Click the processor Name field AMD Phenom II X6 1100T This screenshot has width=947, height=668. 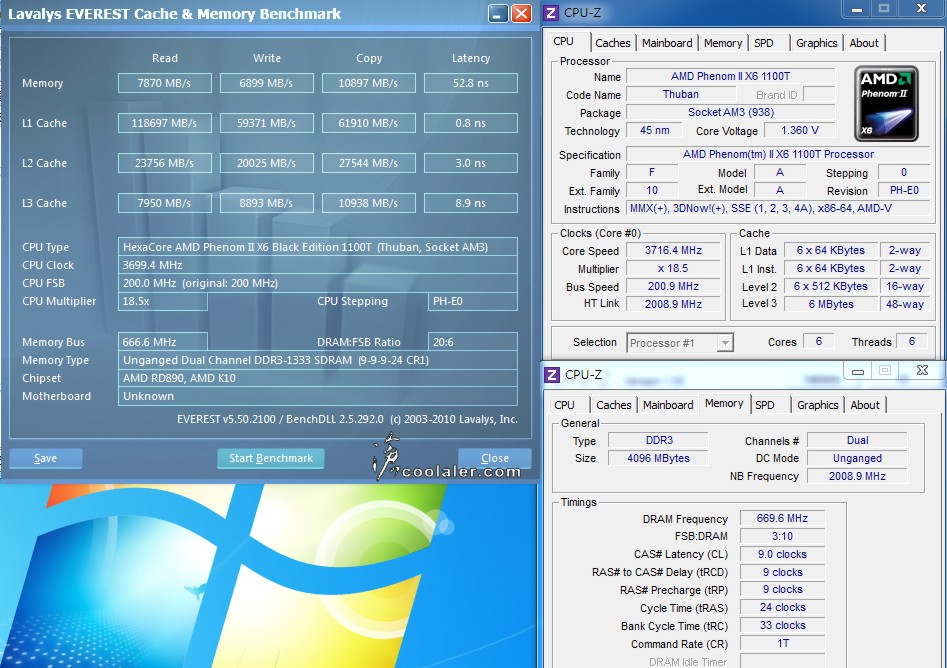[x=731, y=76]
